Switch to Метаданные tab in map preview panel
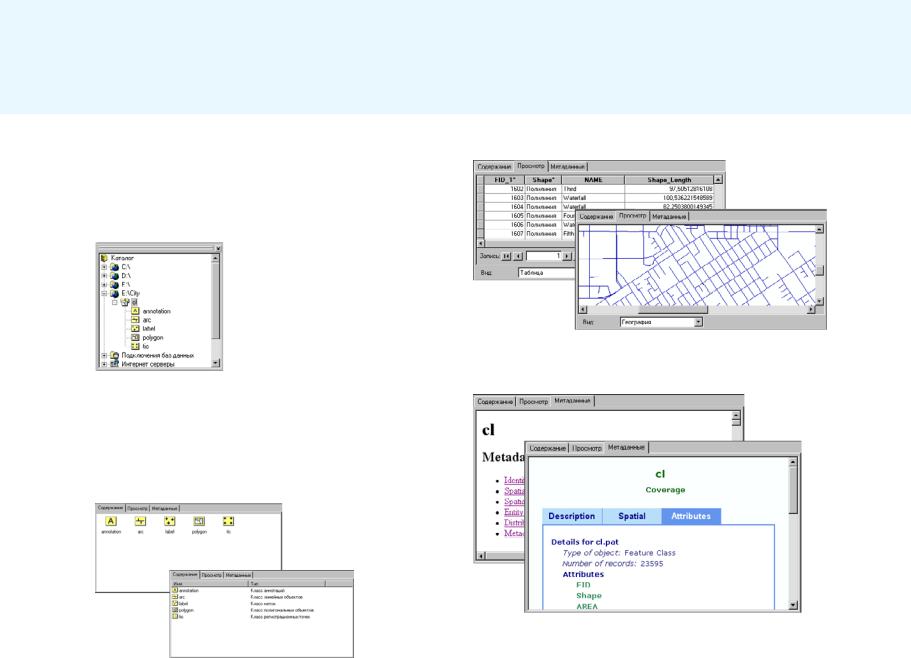911x658 pixels. click(x=669, y=217)
